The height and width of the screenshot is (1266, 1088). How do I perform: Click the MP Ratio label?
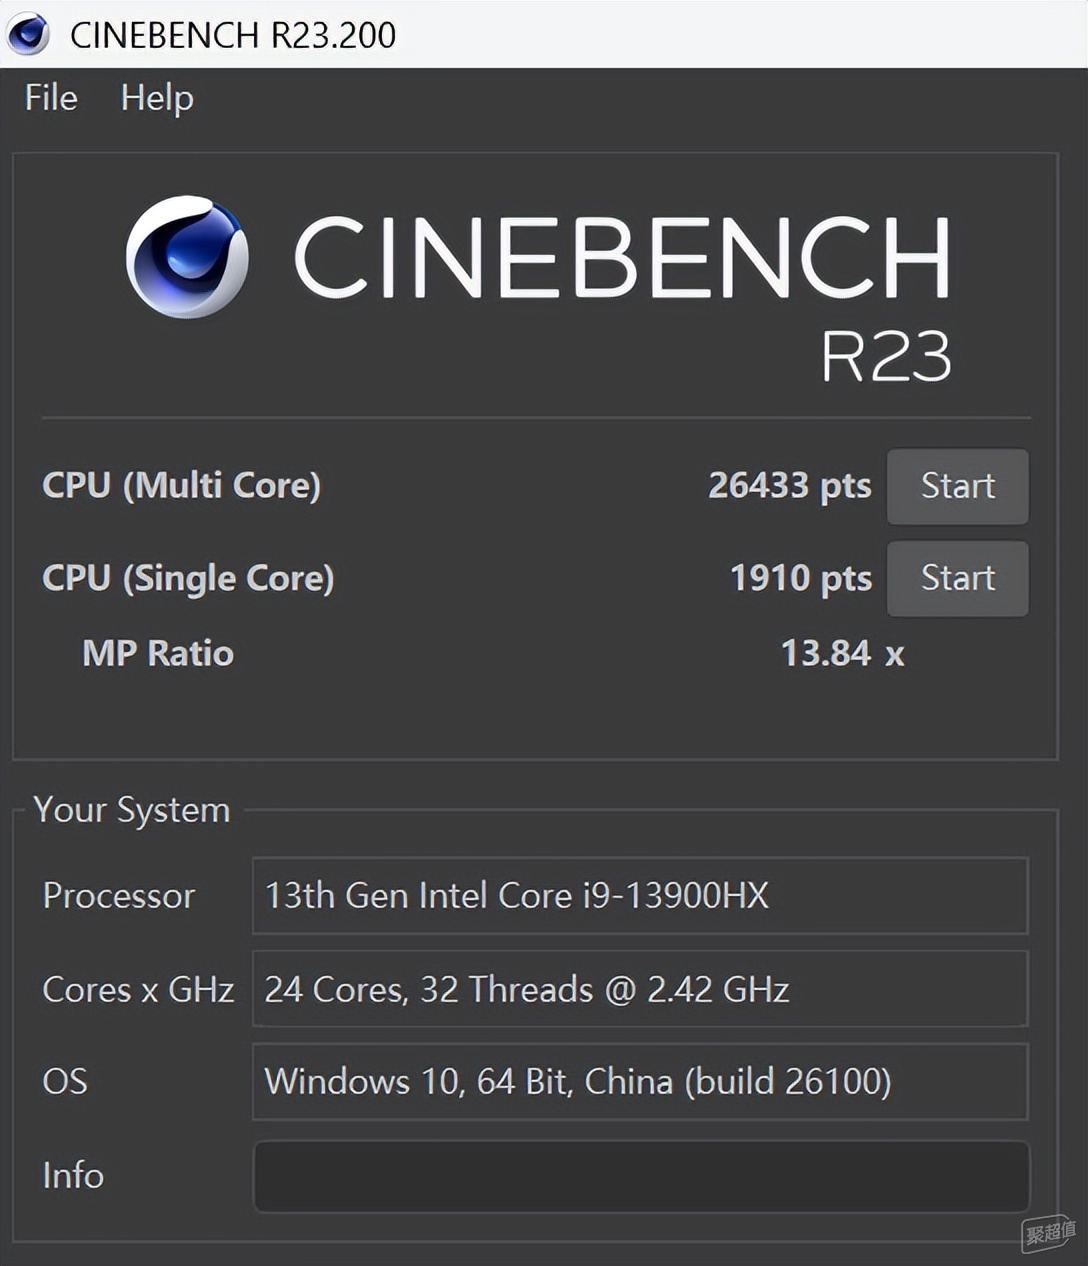click(x=158, y=653)
